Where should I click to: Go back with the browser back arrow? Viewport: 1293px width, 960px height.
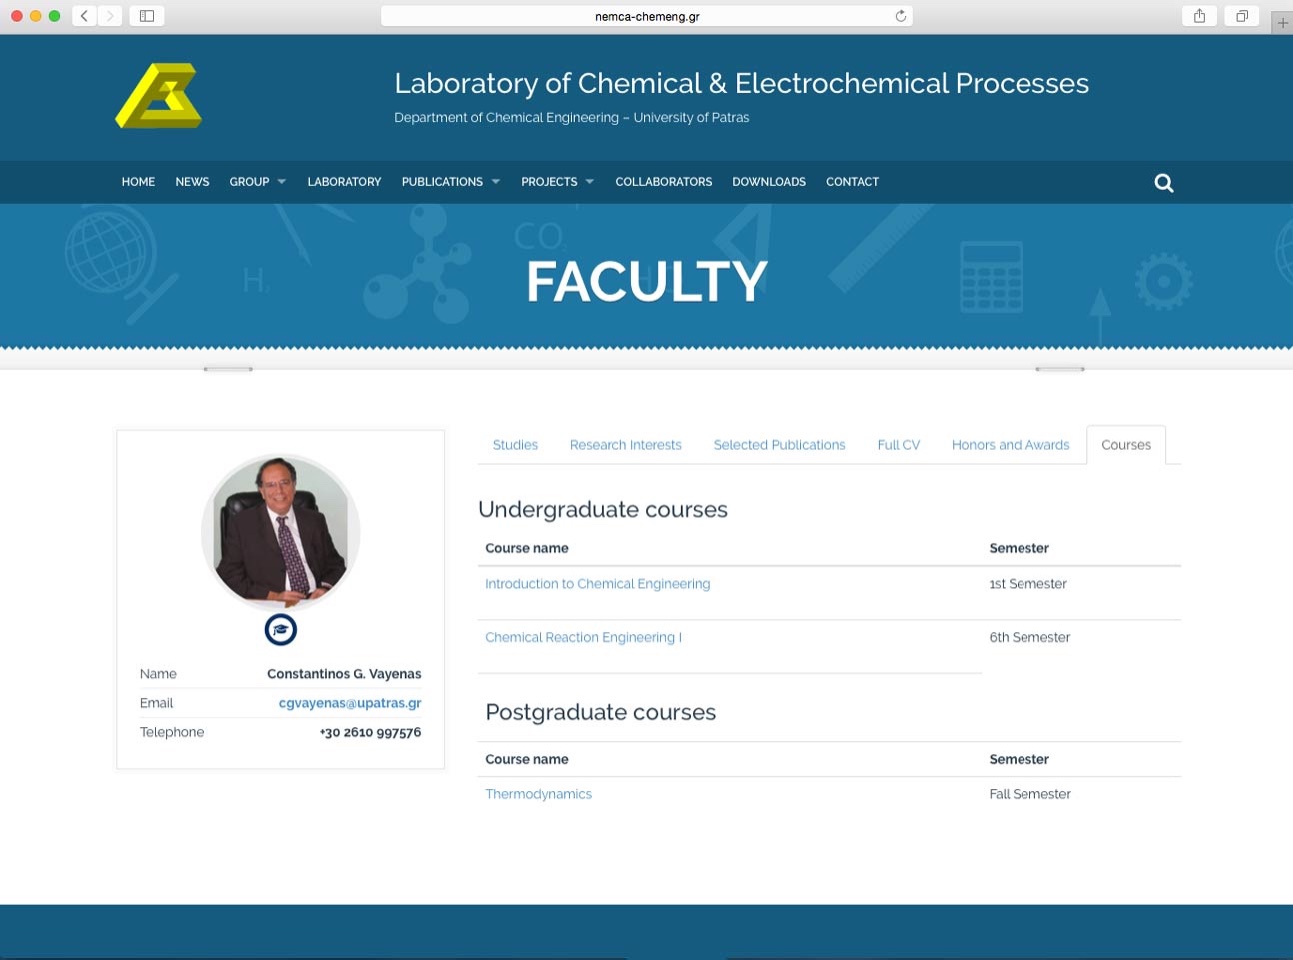pos(85,15)
